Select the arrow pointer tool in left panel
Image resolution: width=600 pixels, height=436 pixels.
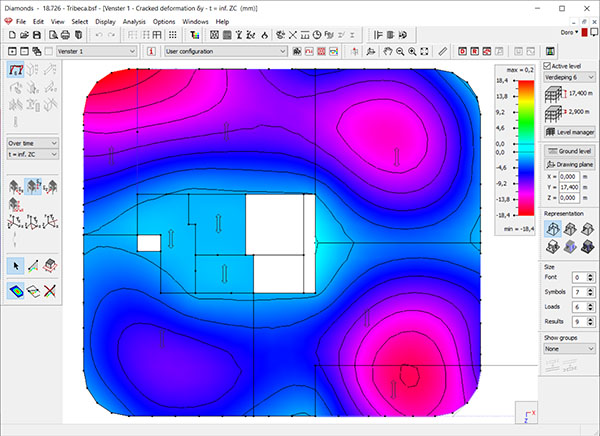click(x=16, y=266)
